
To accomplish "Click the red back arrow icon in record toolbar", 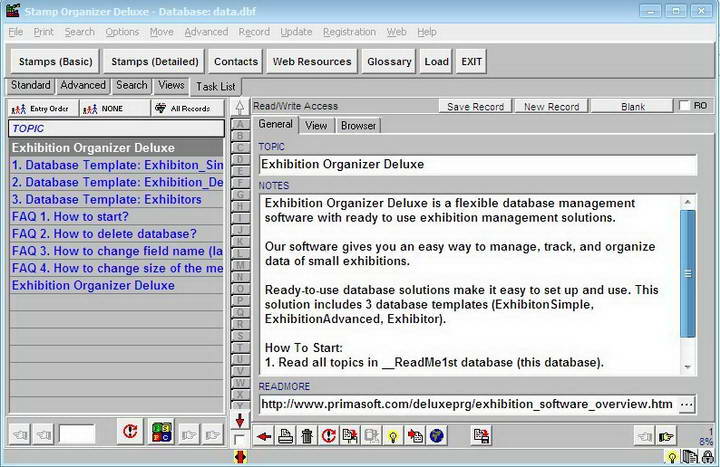I will tap(264, 436).
